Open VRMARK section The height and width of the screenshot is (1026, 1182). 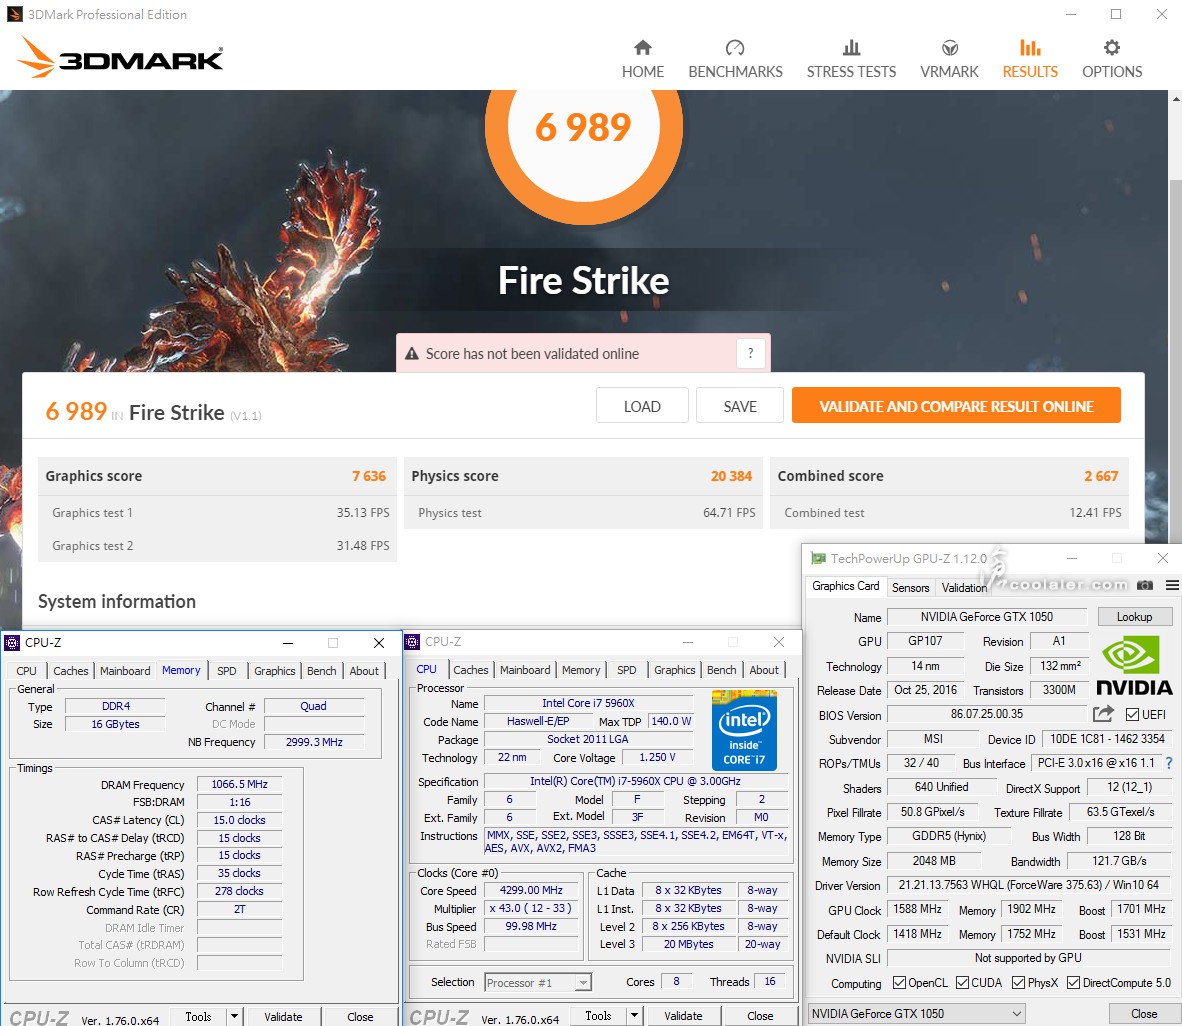pyautogui.click(x=949, y=59)
